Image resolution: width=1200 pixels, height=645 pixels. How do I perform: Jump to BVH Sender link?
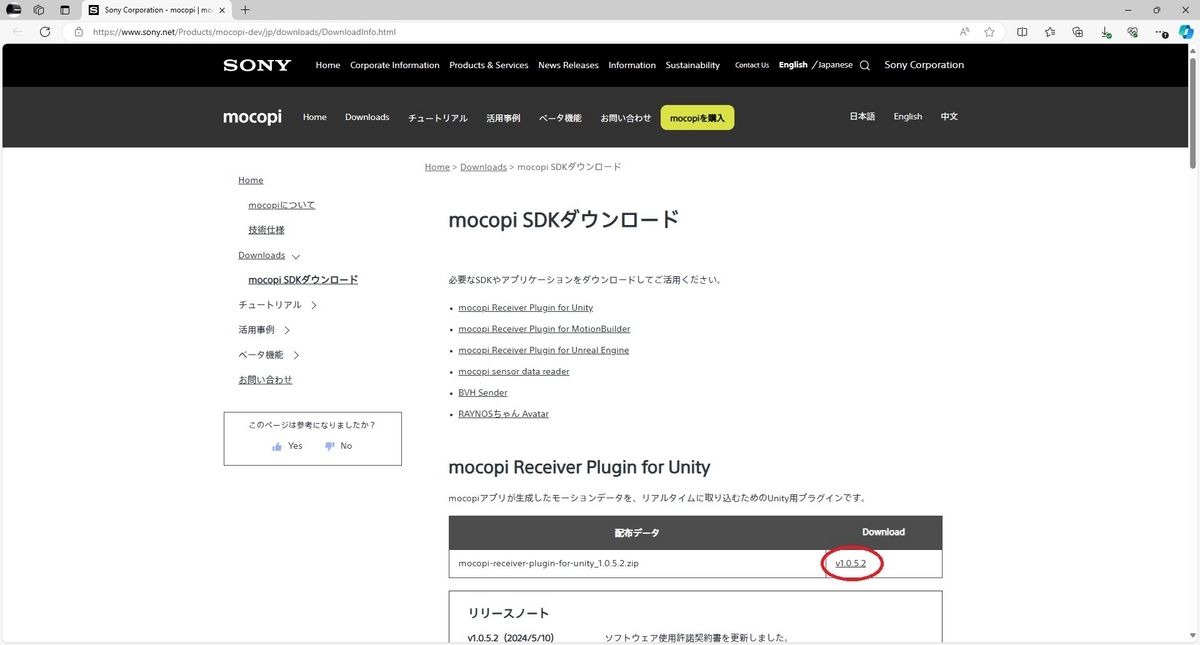point(482,393)
